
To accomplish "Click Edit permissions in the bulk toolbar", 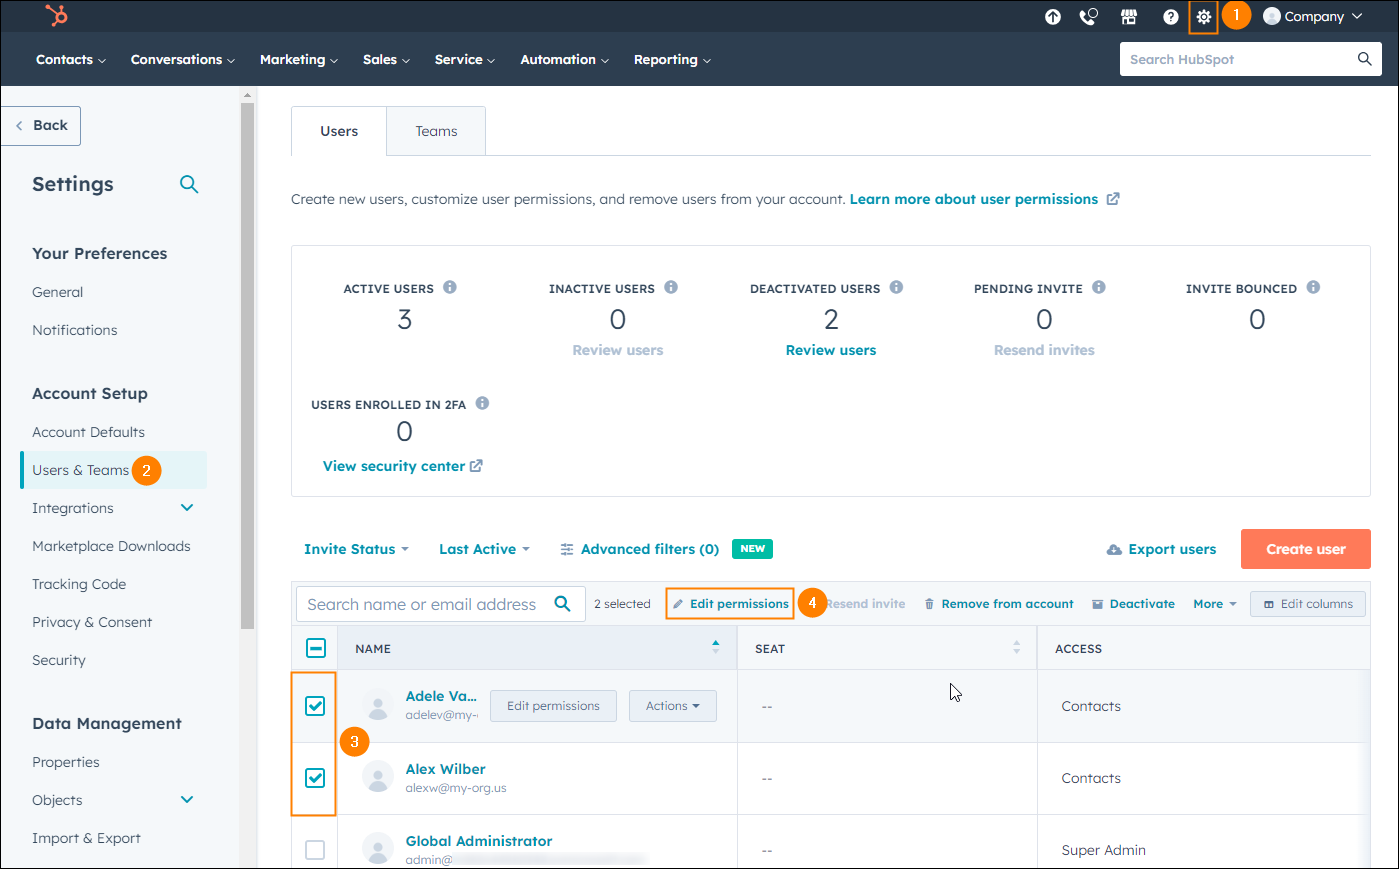I will pyautogui.click(x=730, y=604).
